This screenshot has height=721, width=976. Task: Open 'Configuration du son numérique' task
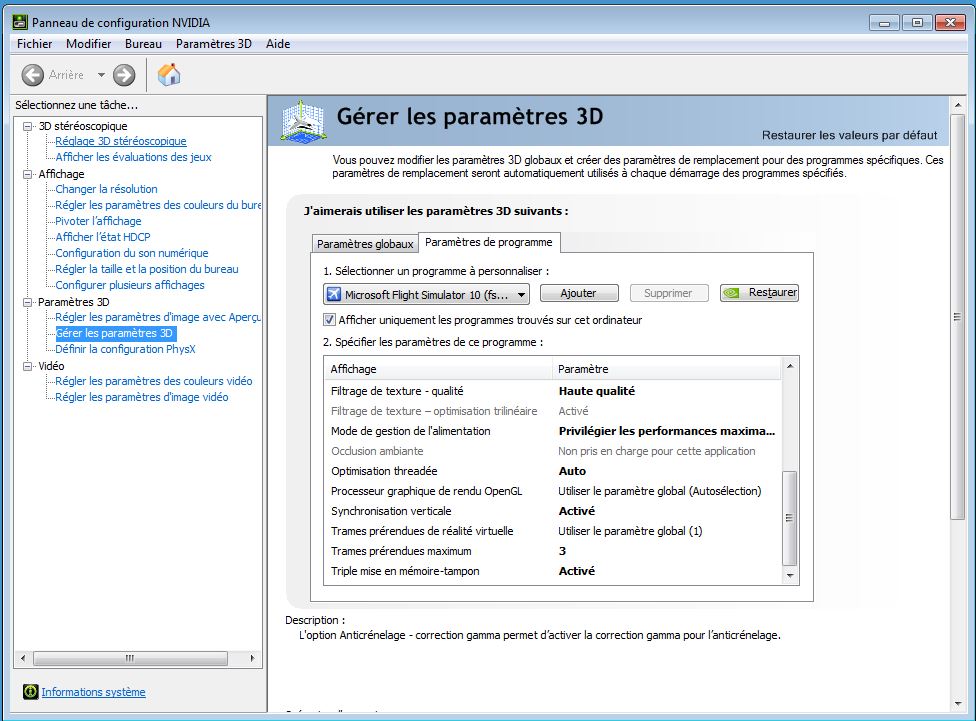[x=132, y=253]
